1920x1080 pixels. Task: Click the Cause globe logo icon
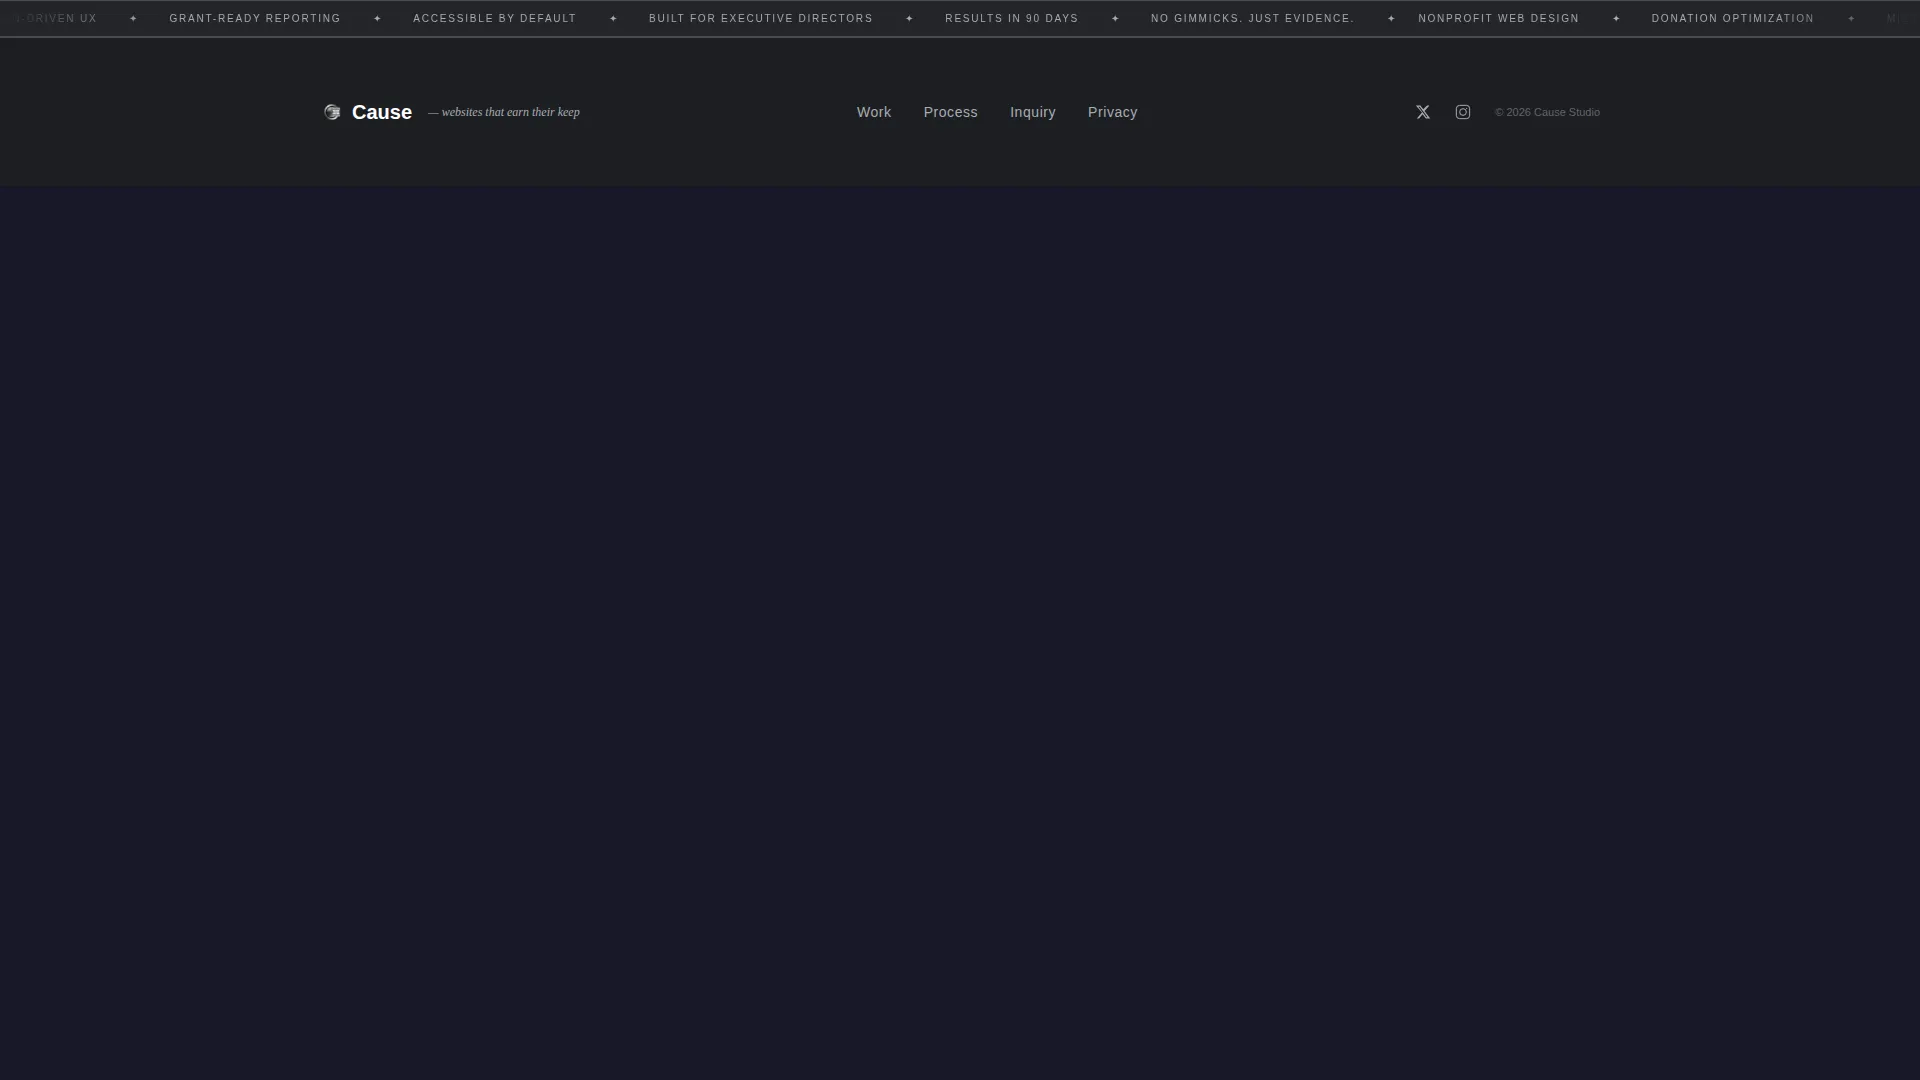[332, 112]
